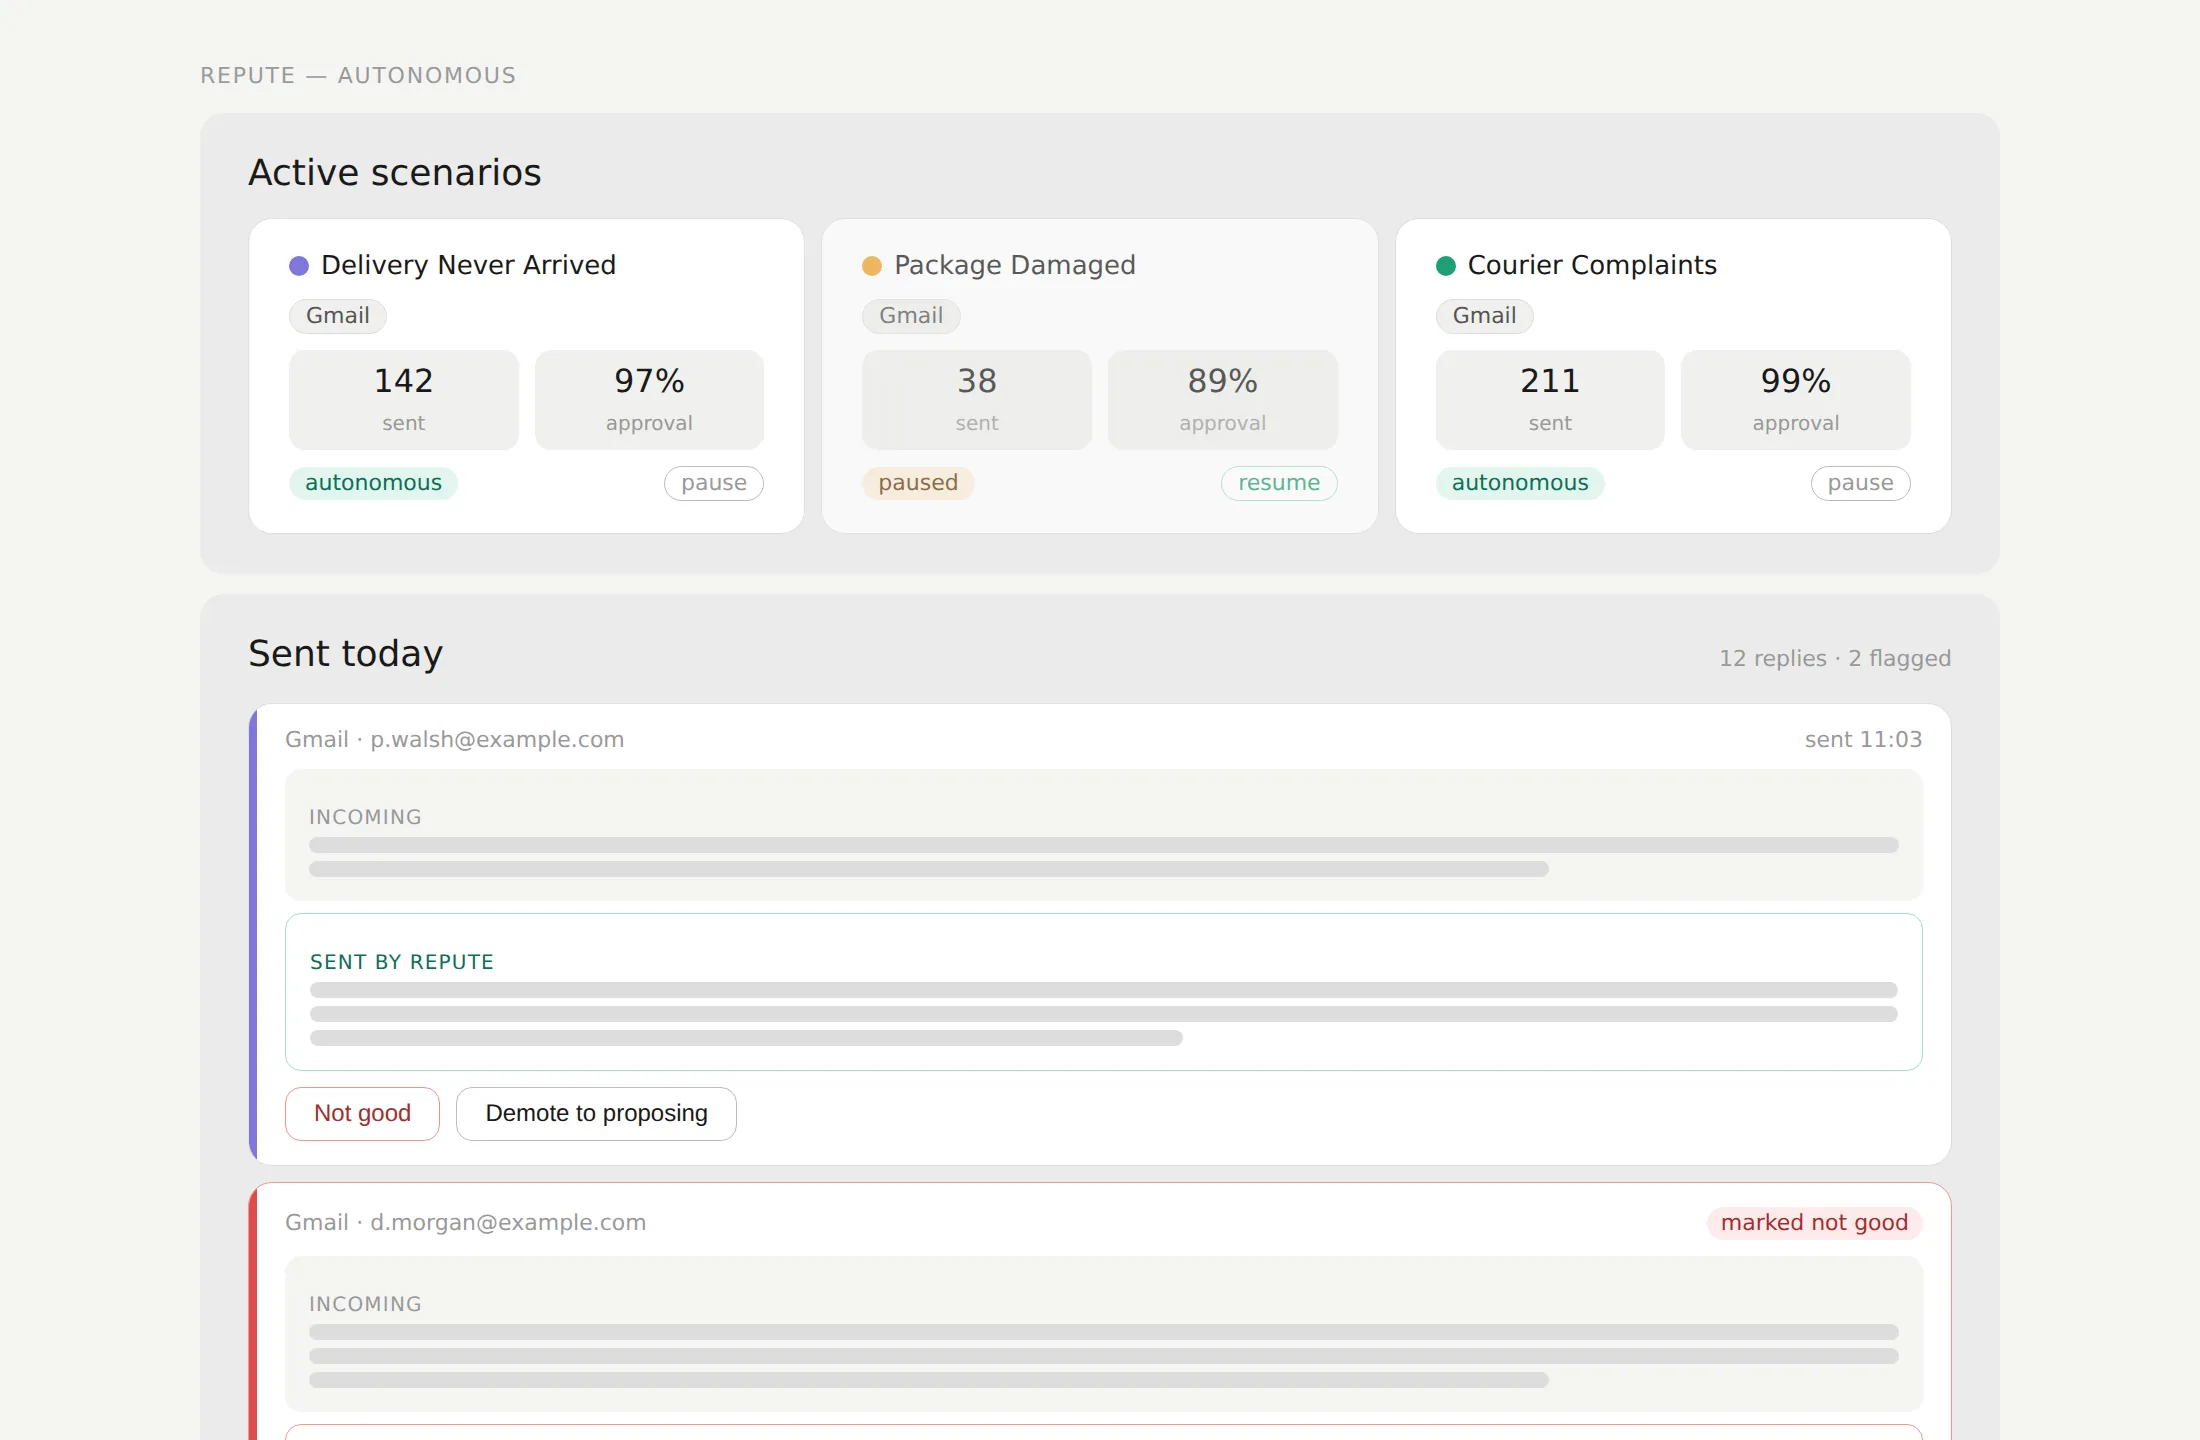Viewport: 2200px width, 1440px height.
Task: Click the Active scenarios heading
Action: (395, 172)
